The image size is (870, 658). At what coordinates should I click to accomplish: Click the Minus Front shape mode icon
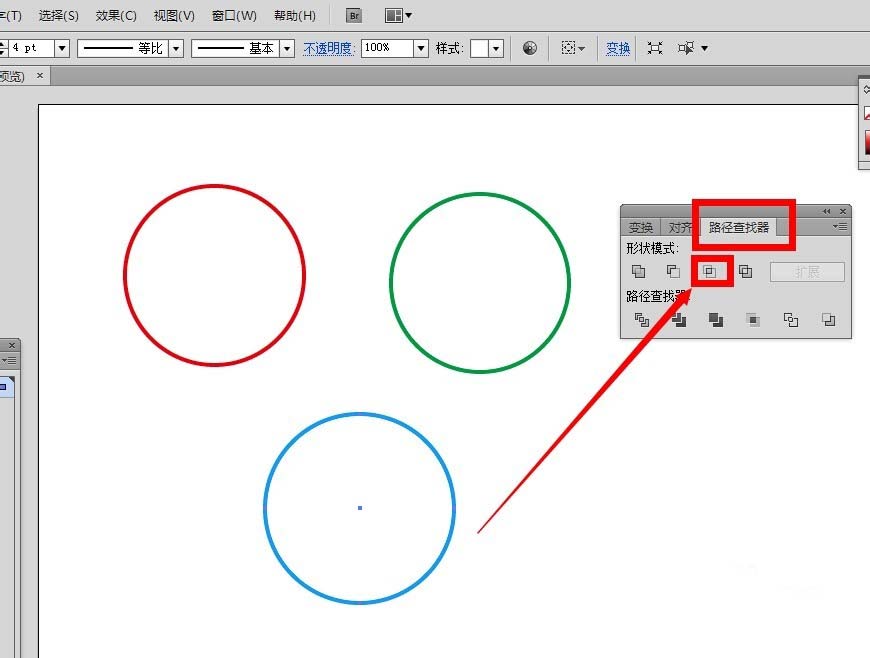tap(673, 271)
